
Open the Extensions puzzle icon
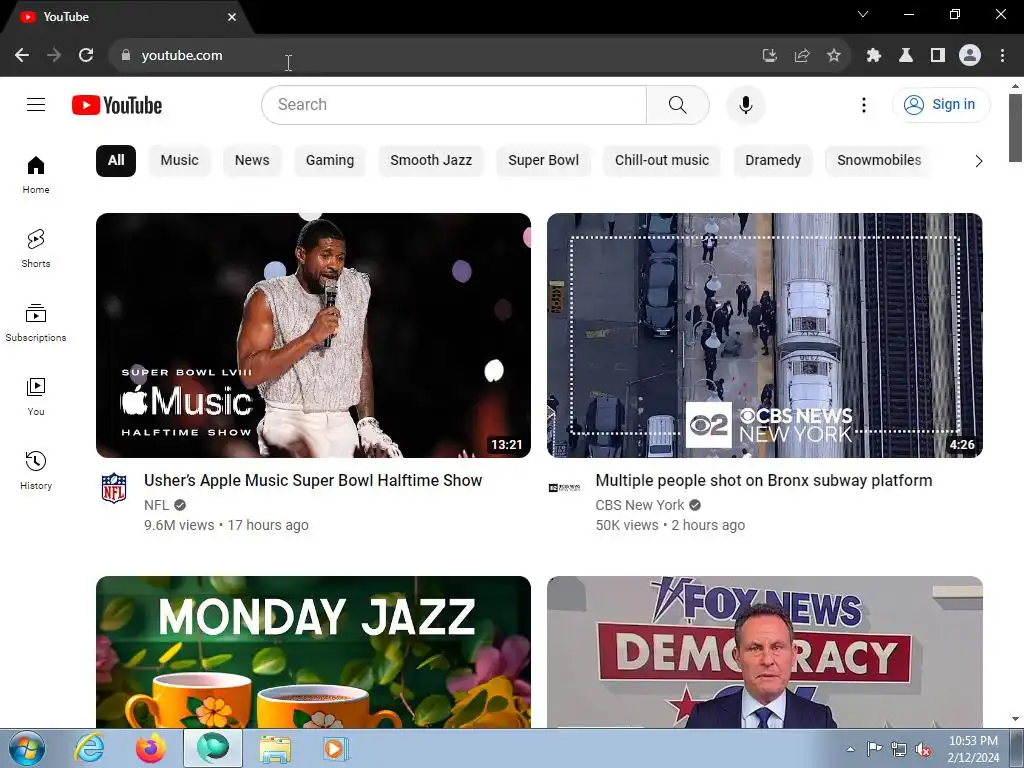[x=874, y=56]
